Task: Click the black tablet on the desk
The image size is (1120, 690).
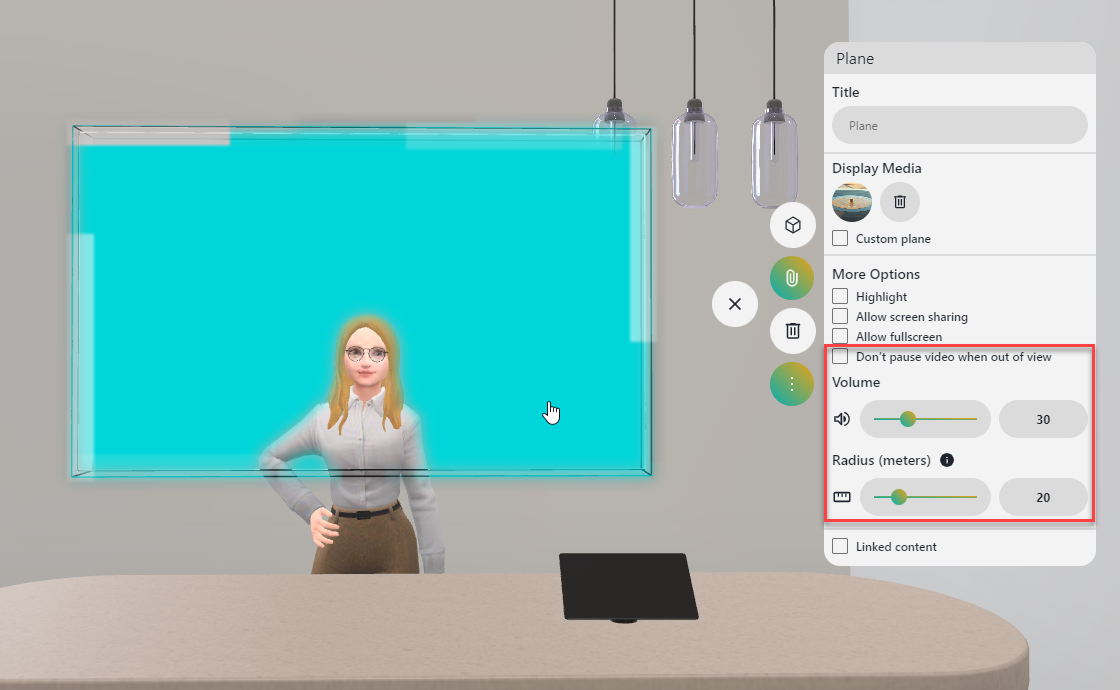Action: point(628,587)
